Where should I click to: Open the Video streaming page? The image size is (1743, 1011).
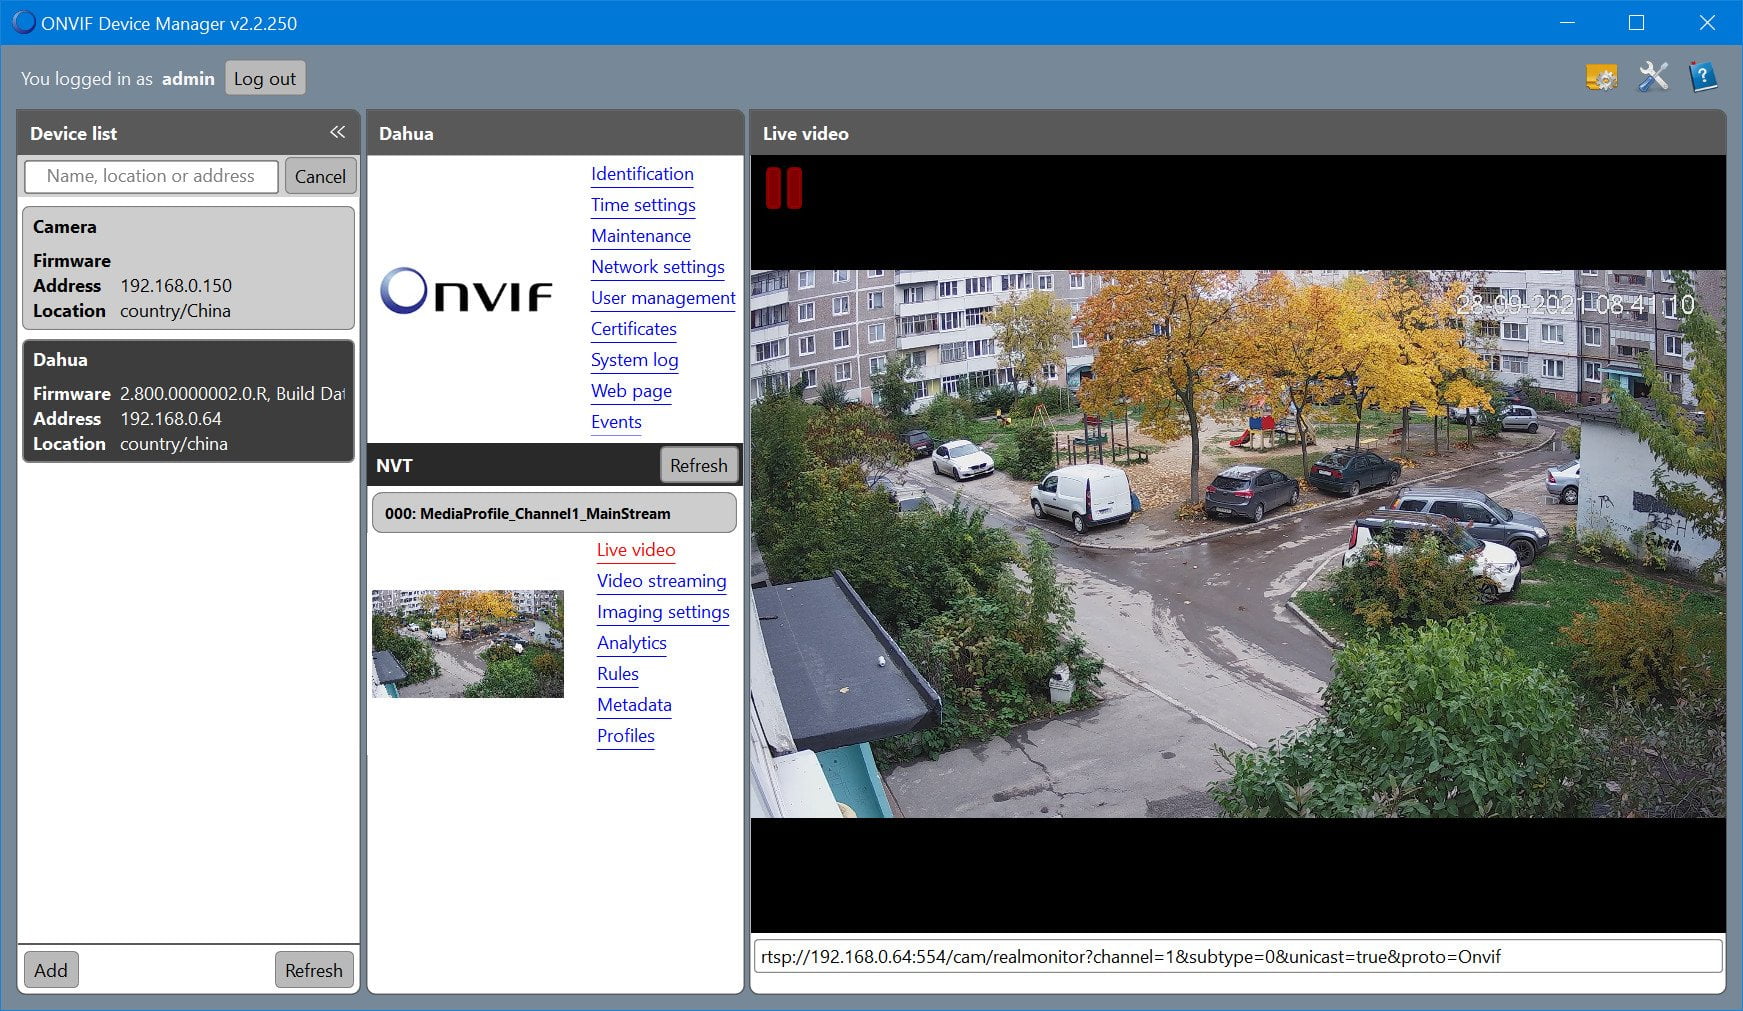661,581
